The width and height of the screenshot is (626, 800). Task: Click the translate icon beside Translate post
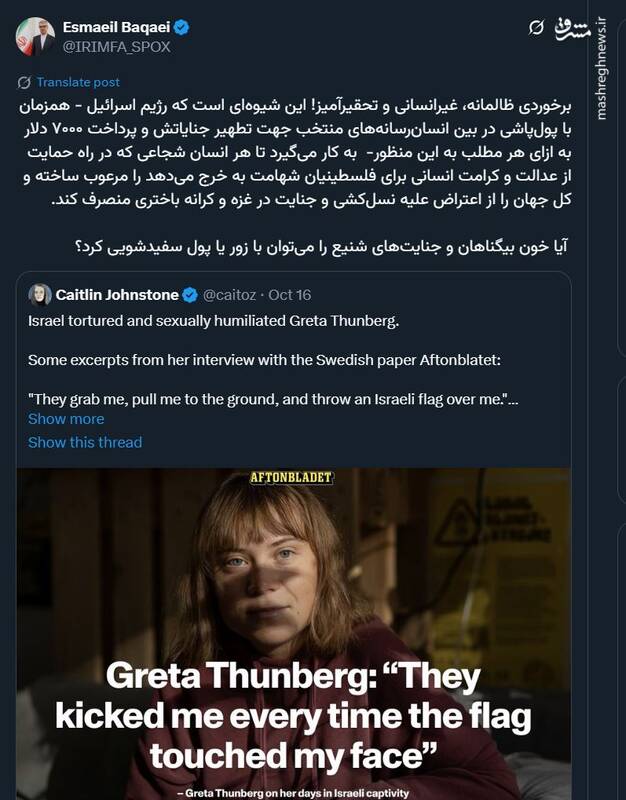pos(24,82)
